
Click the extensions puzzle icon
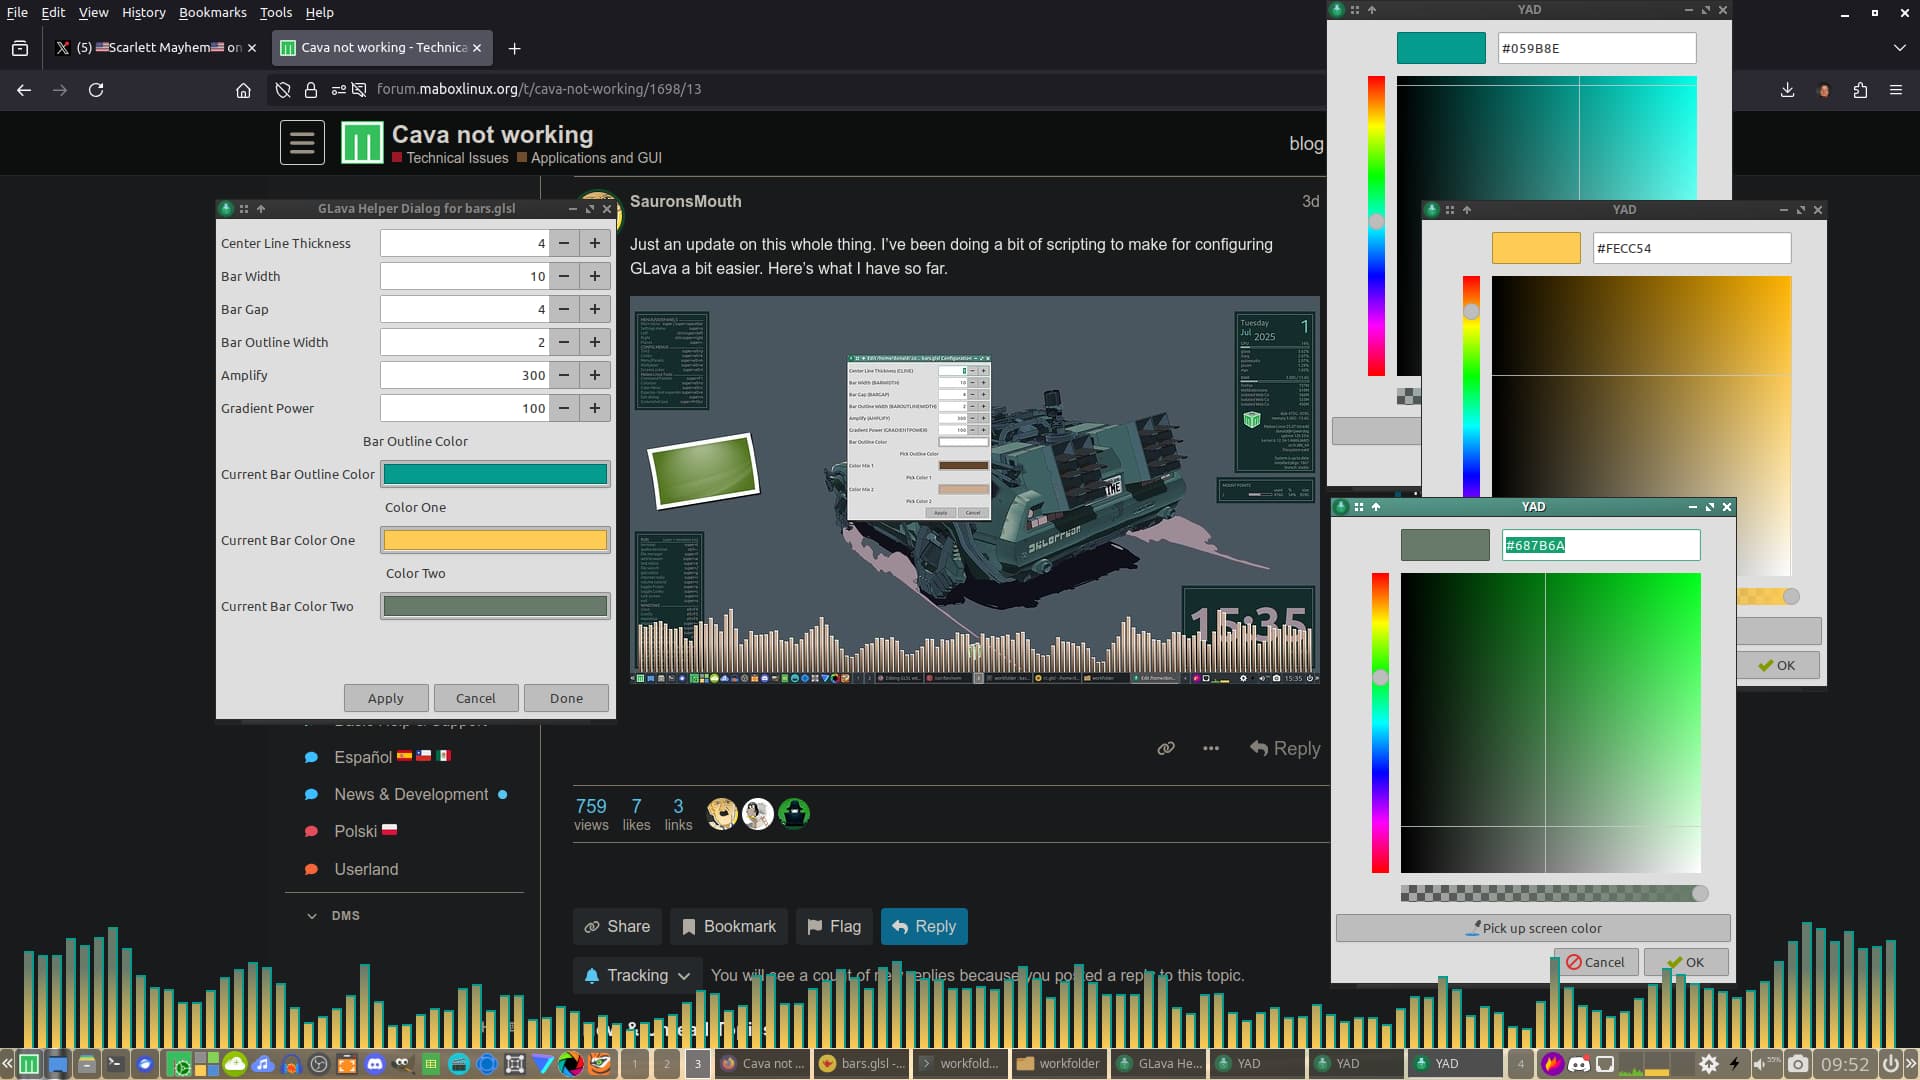tap(1860, 90)
